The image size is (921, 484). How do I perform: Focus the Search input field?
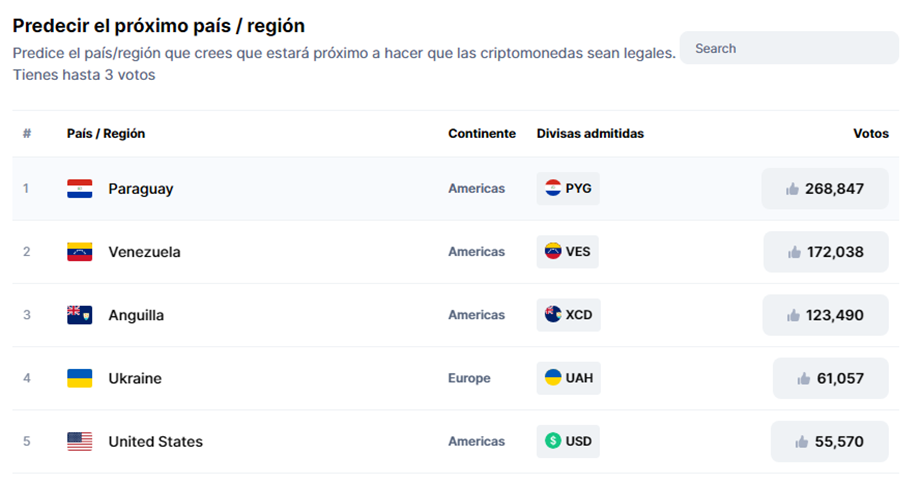pos(789,48)
